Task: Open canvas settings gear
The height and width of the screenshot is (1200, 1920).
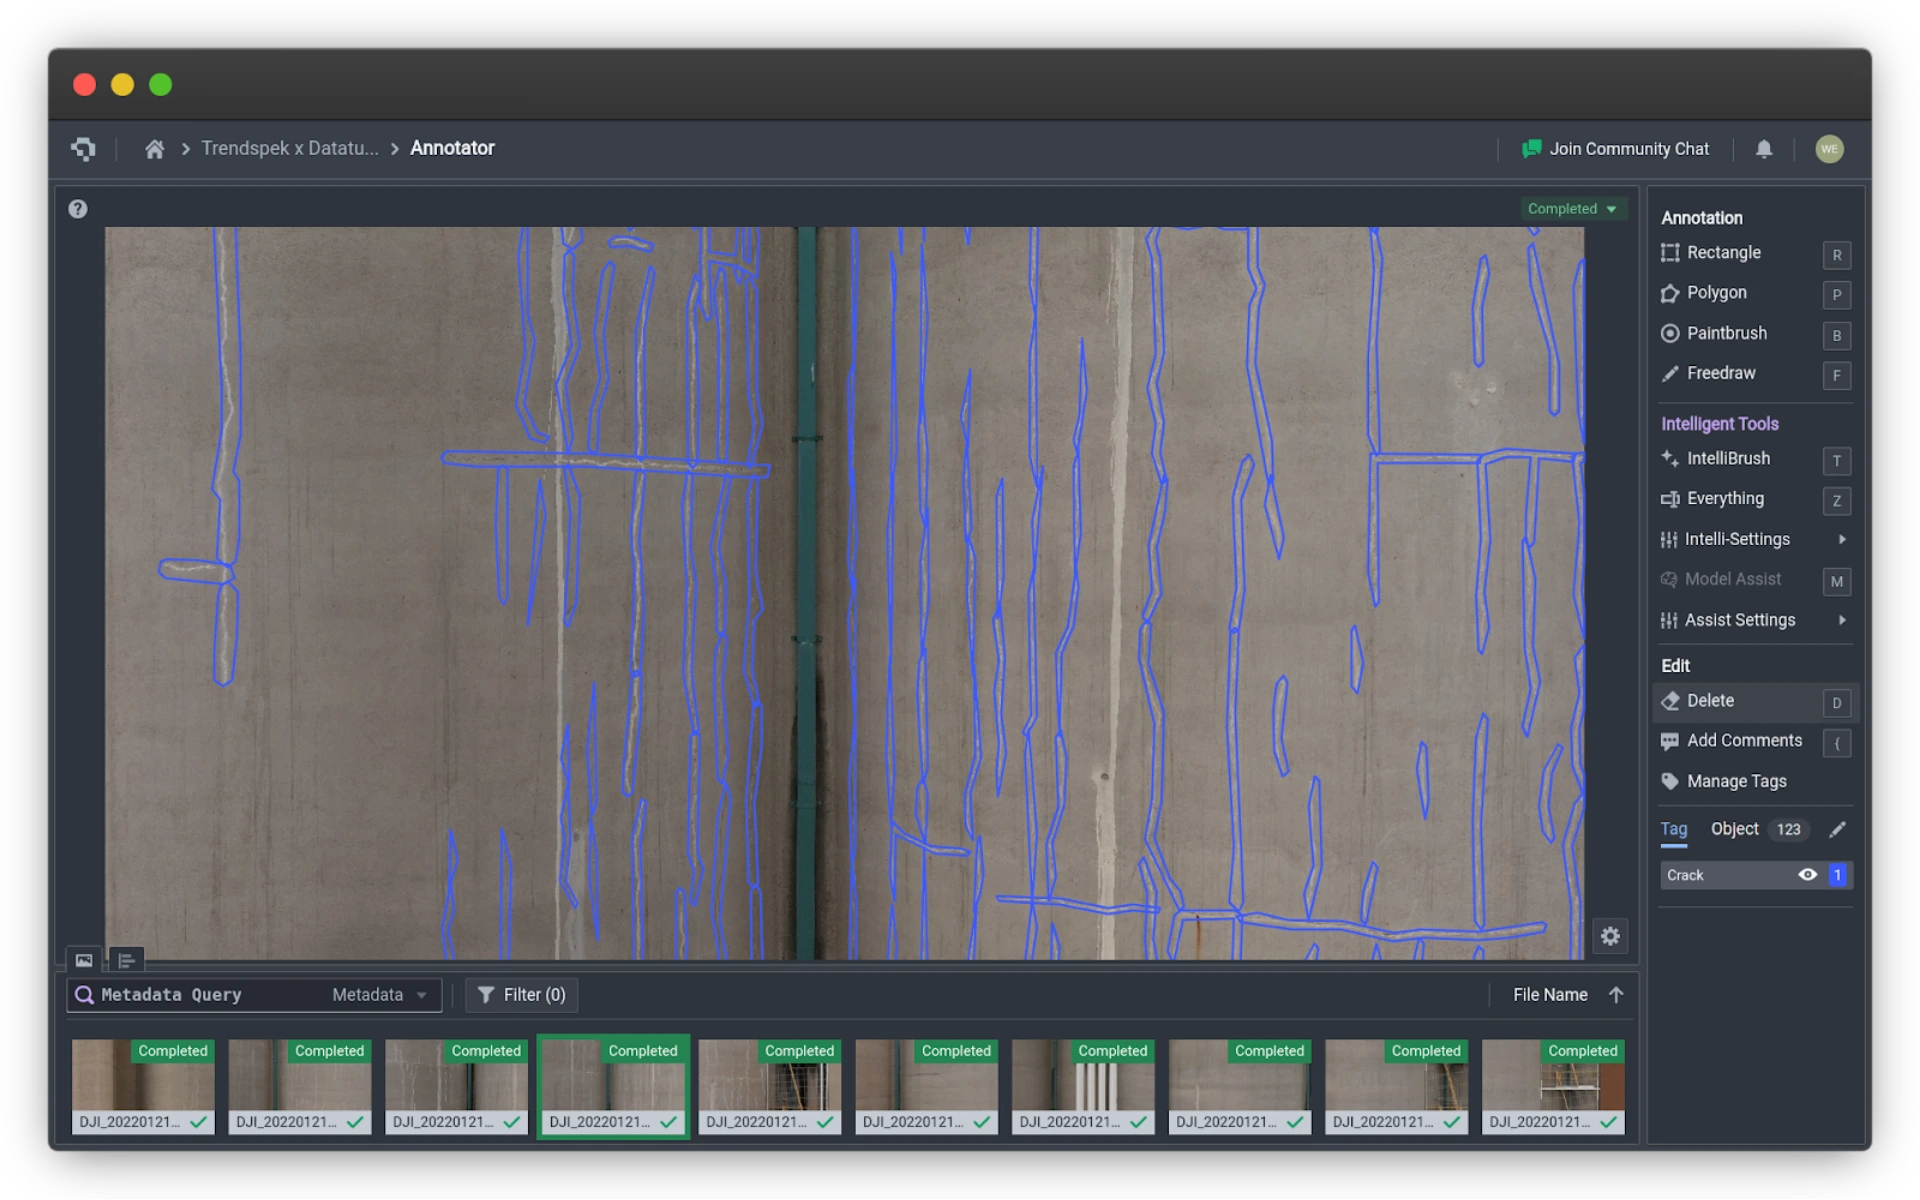Action: click(1610, 936)
